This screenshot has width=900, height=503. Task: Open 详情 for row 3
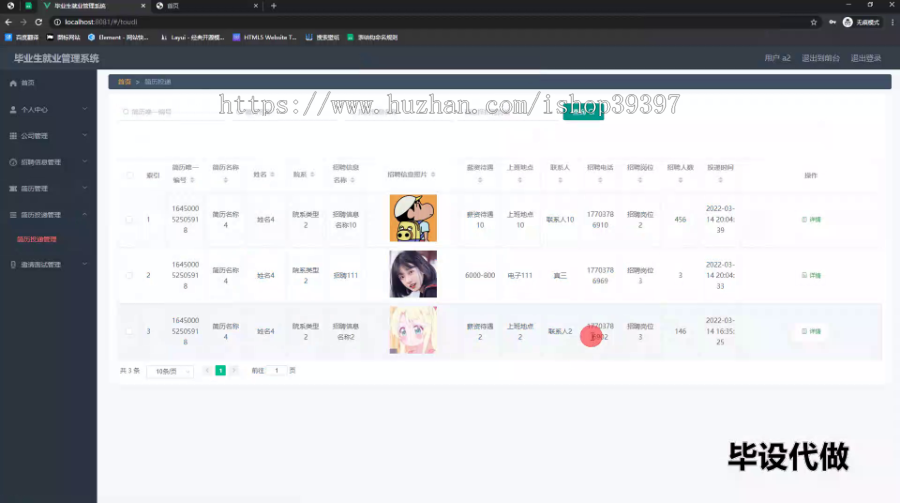click(x=811, y=331)
